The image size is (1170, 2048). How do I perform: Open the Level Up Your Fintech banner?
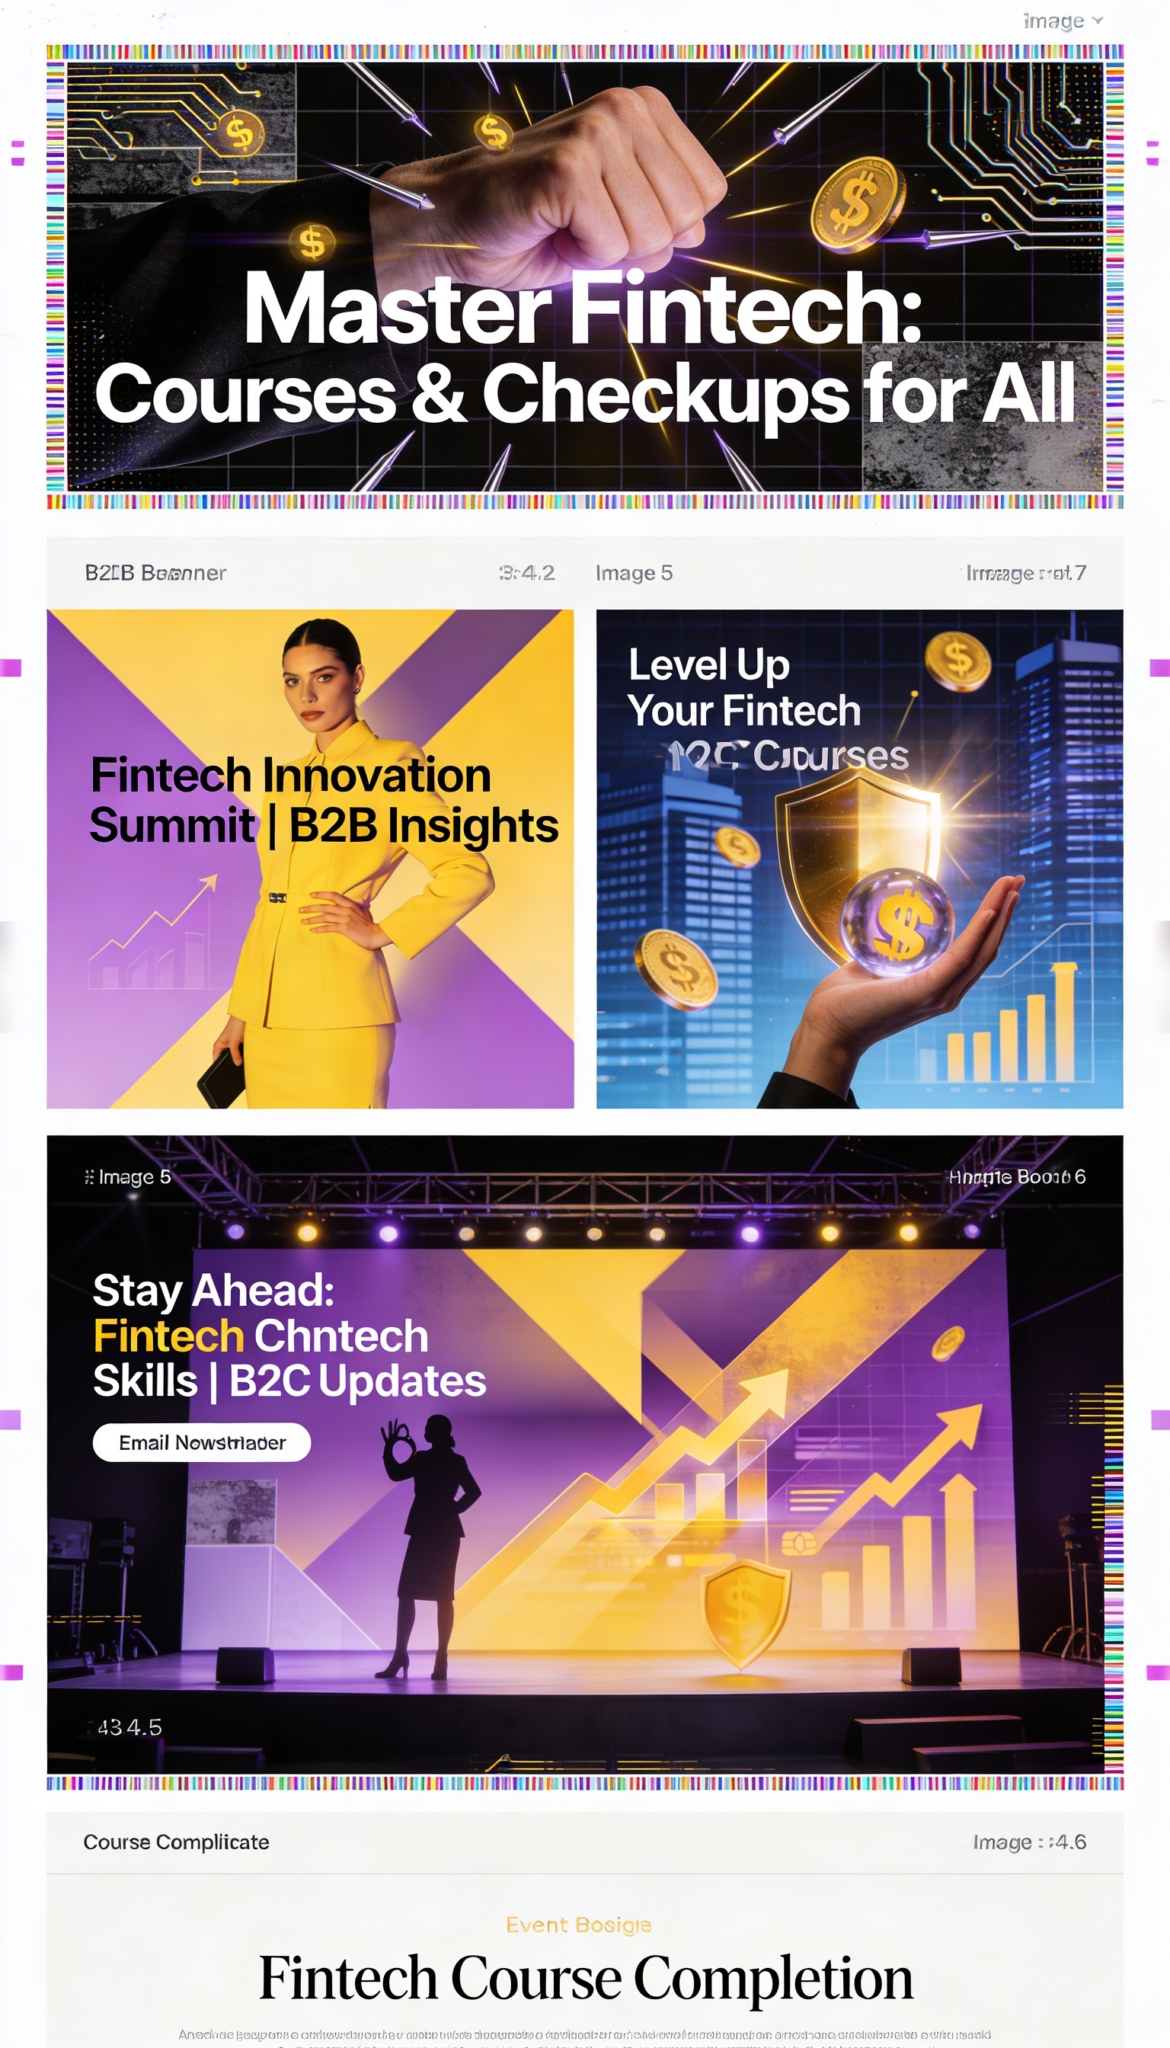(859, 858)
